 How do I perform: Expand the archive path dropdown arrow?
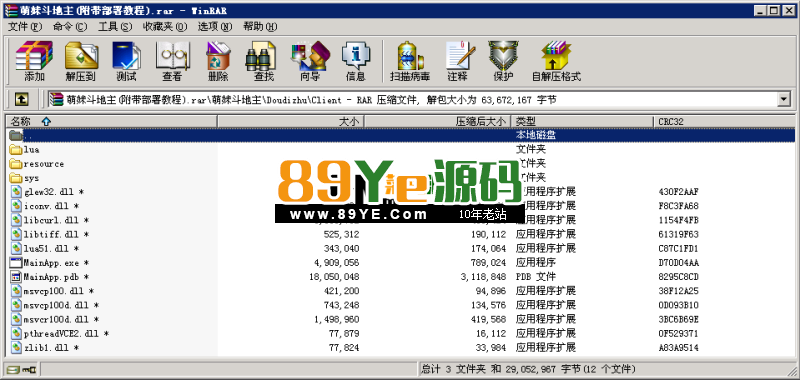pyautogui.click(x=784, y=99)
